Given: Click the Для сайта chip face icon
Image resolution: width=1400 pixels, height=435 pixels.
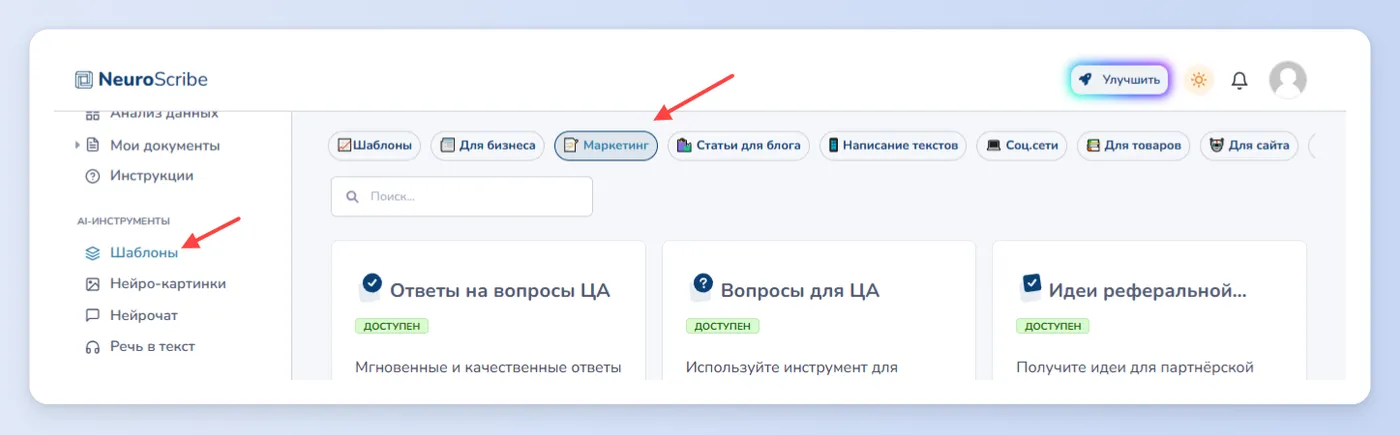Looking at the screenshot, I should (1217, 146).
